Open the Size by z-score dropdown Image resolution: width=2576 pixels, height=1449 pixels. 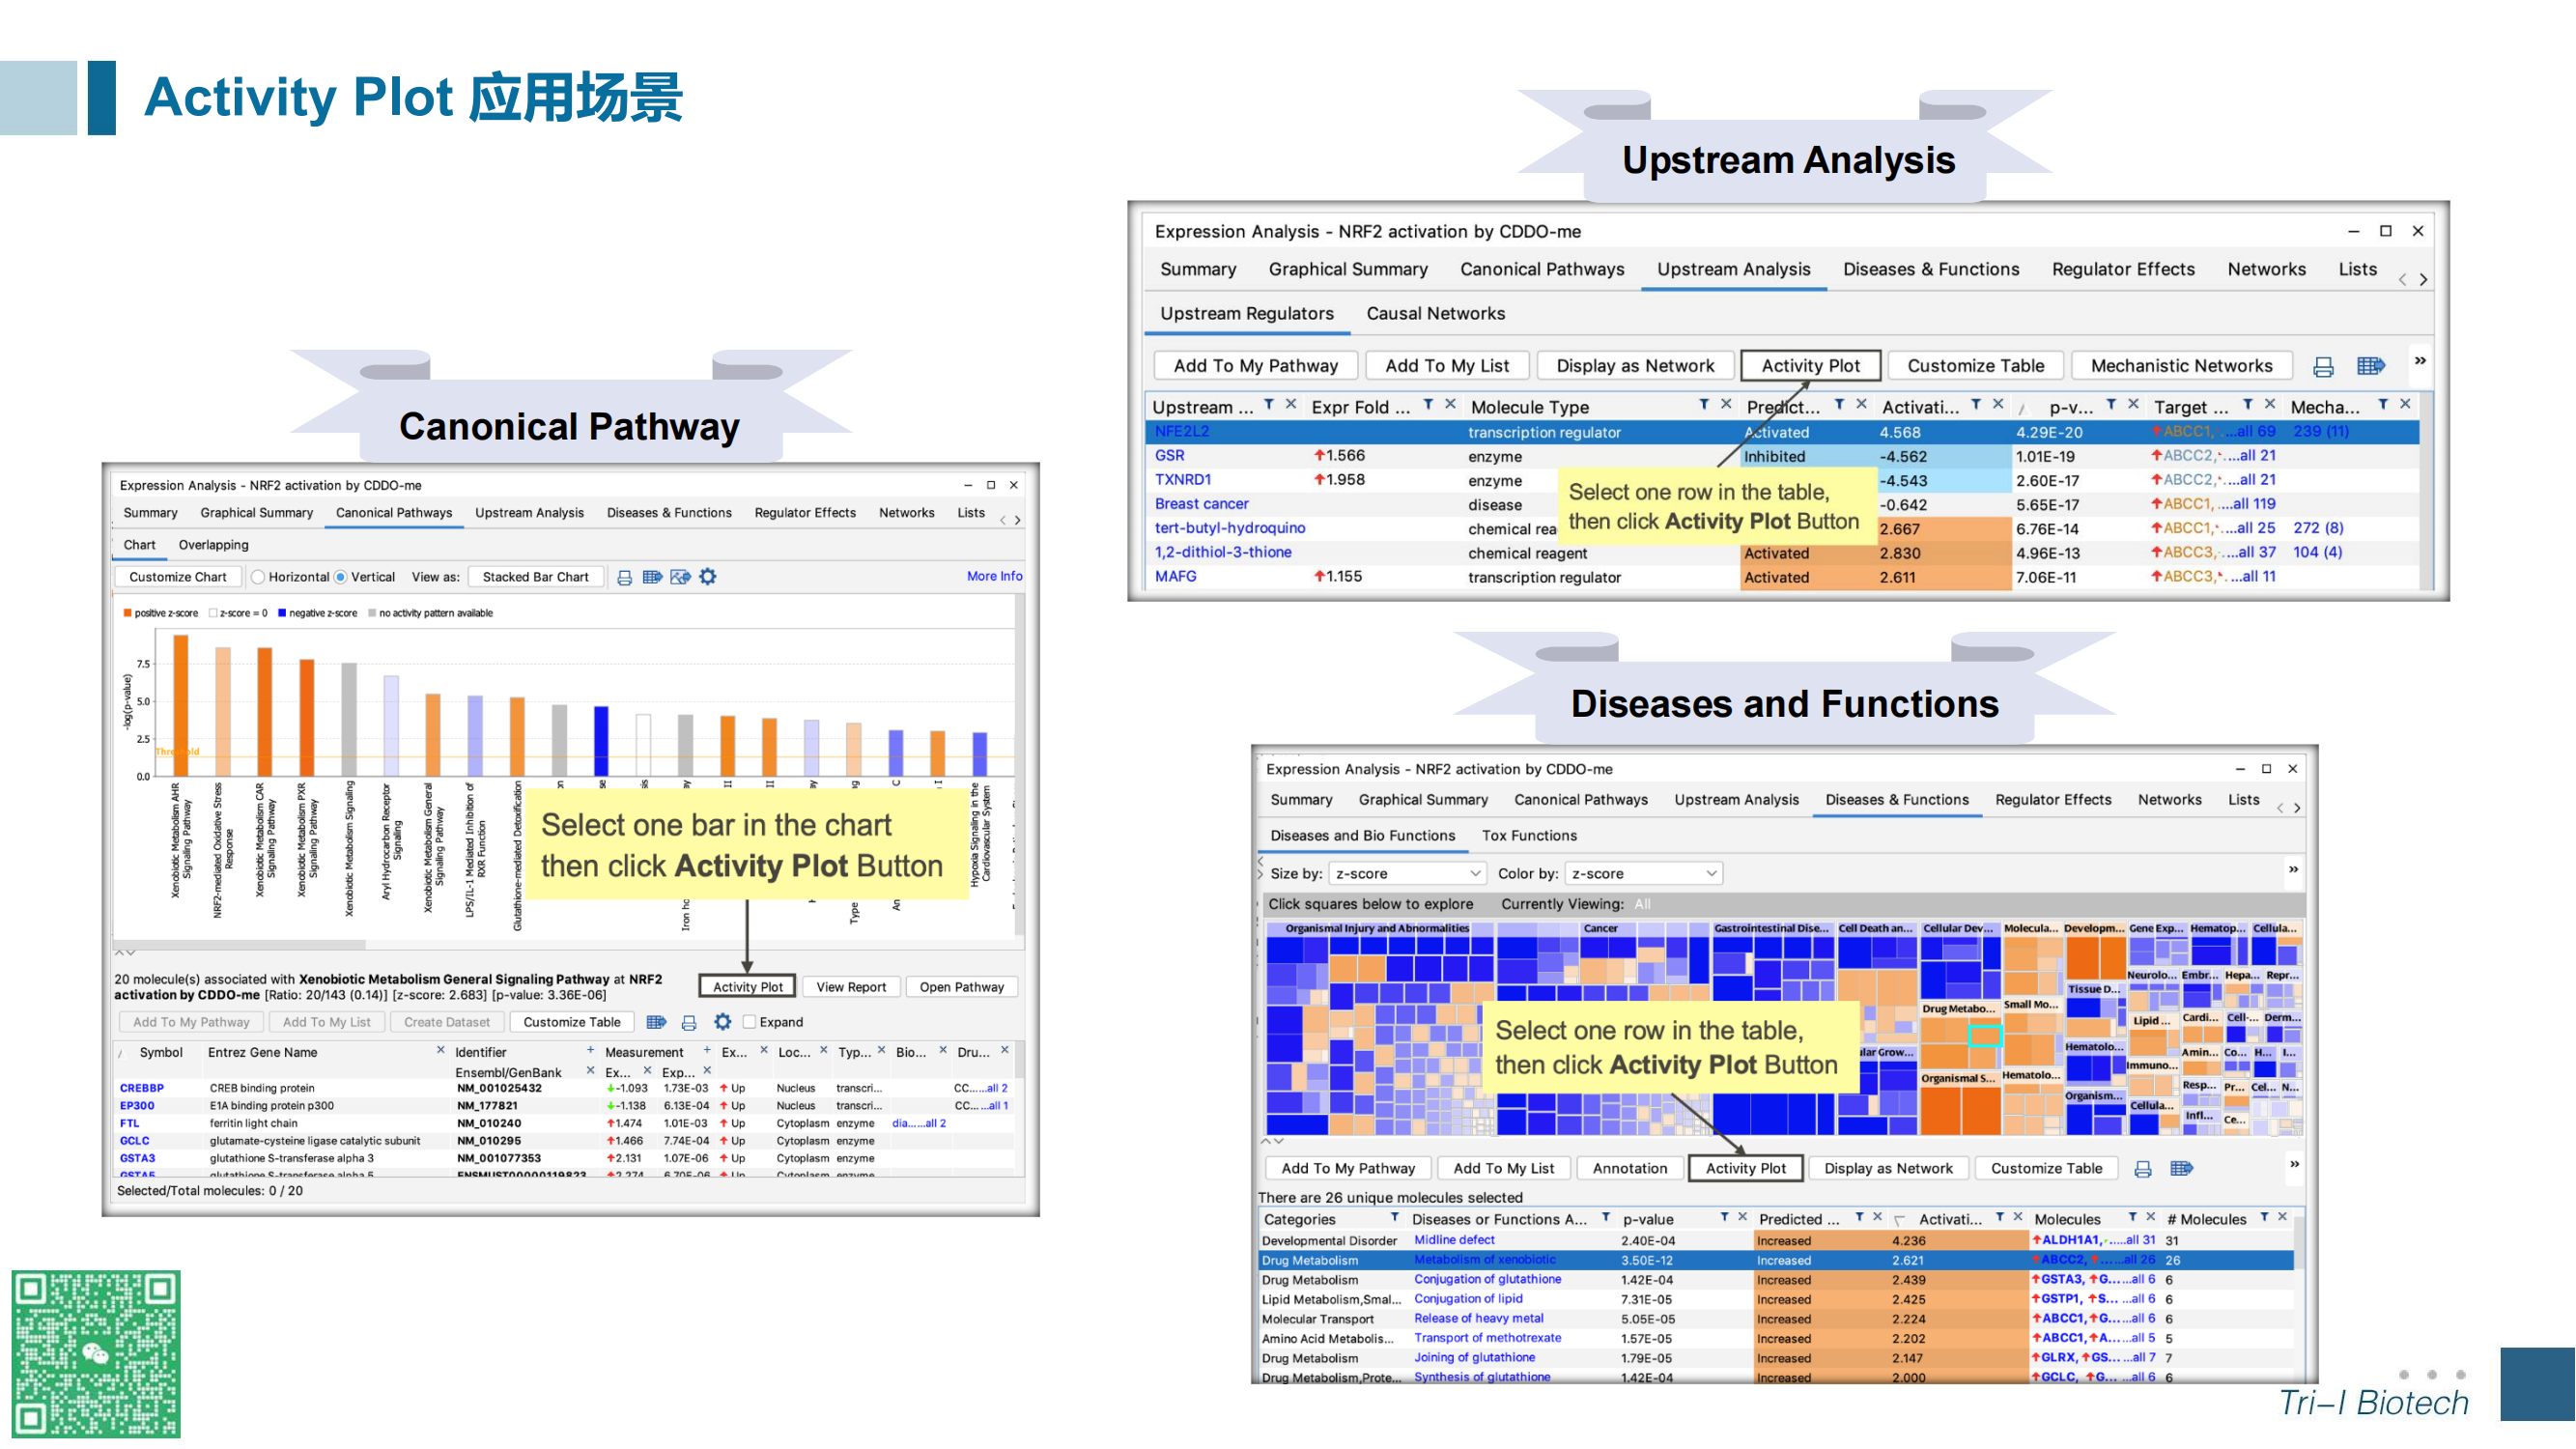[1407, 873]
